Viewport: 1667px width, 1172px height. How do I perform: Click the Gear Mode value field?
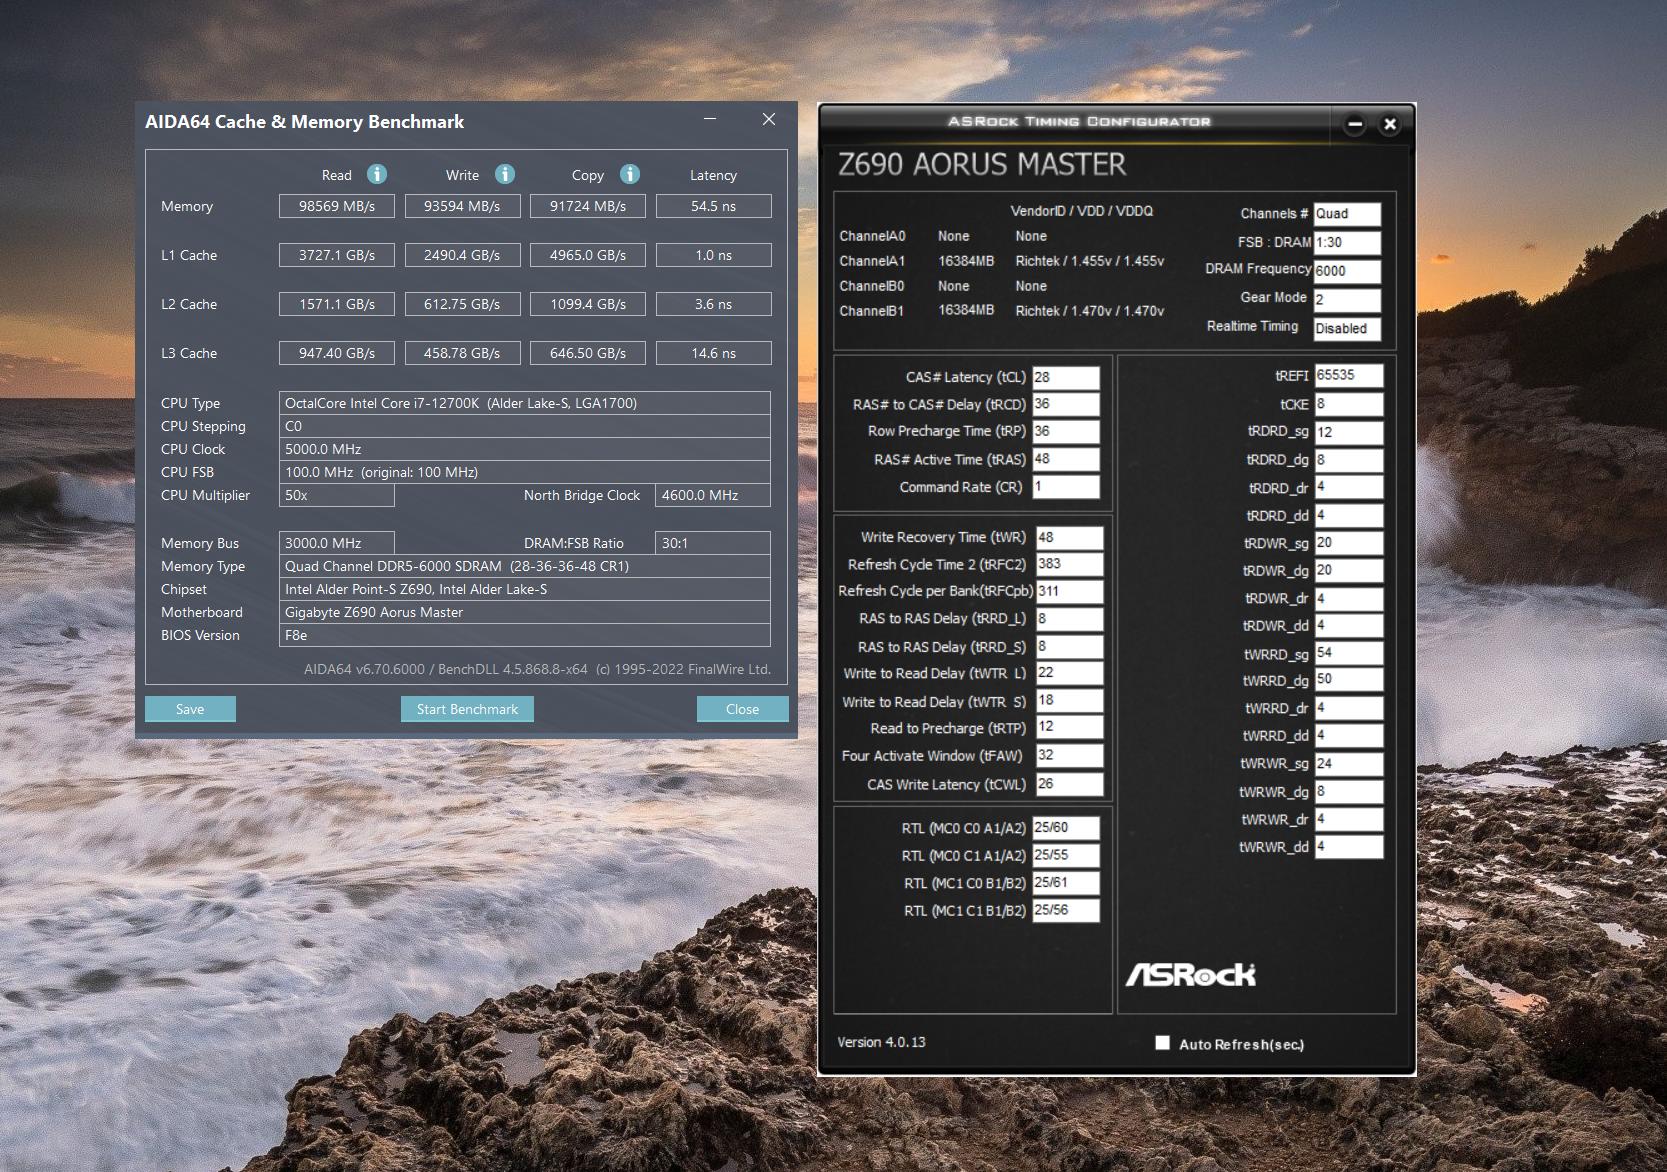[1347, 300]
